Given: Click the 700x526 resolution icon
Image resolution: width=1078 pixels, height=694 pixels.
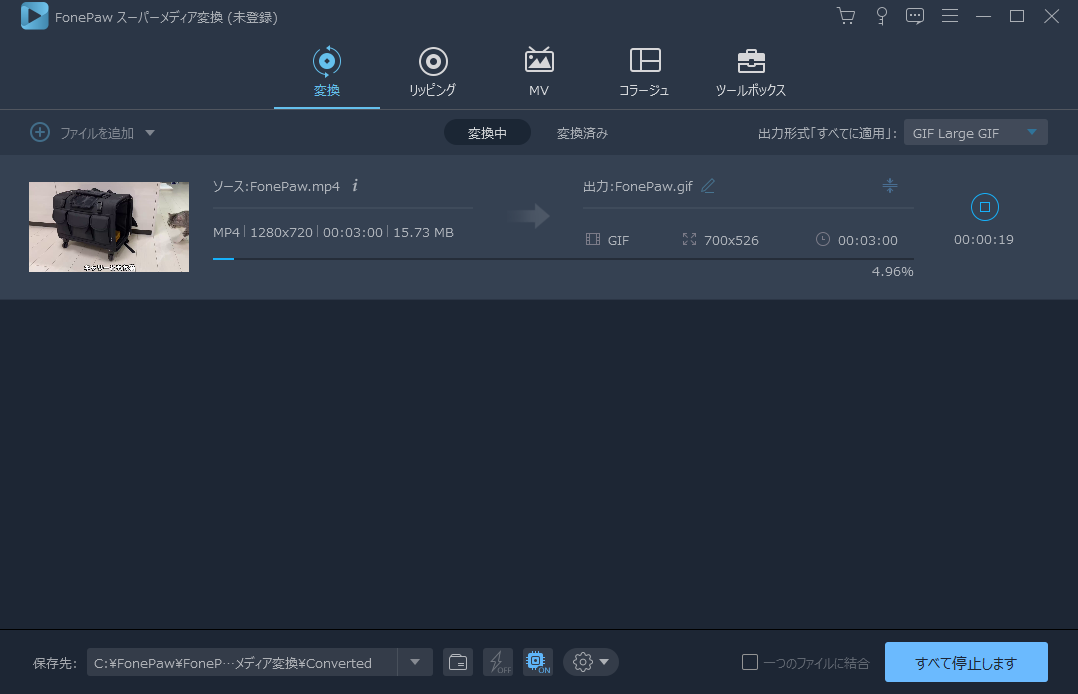Looking at the screenshot, I should click(689, 239).
